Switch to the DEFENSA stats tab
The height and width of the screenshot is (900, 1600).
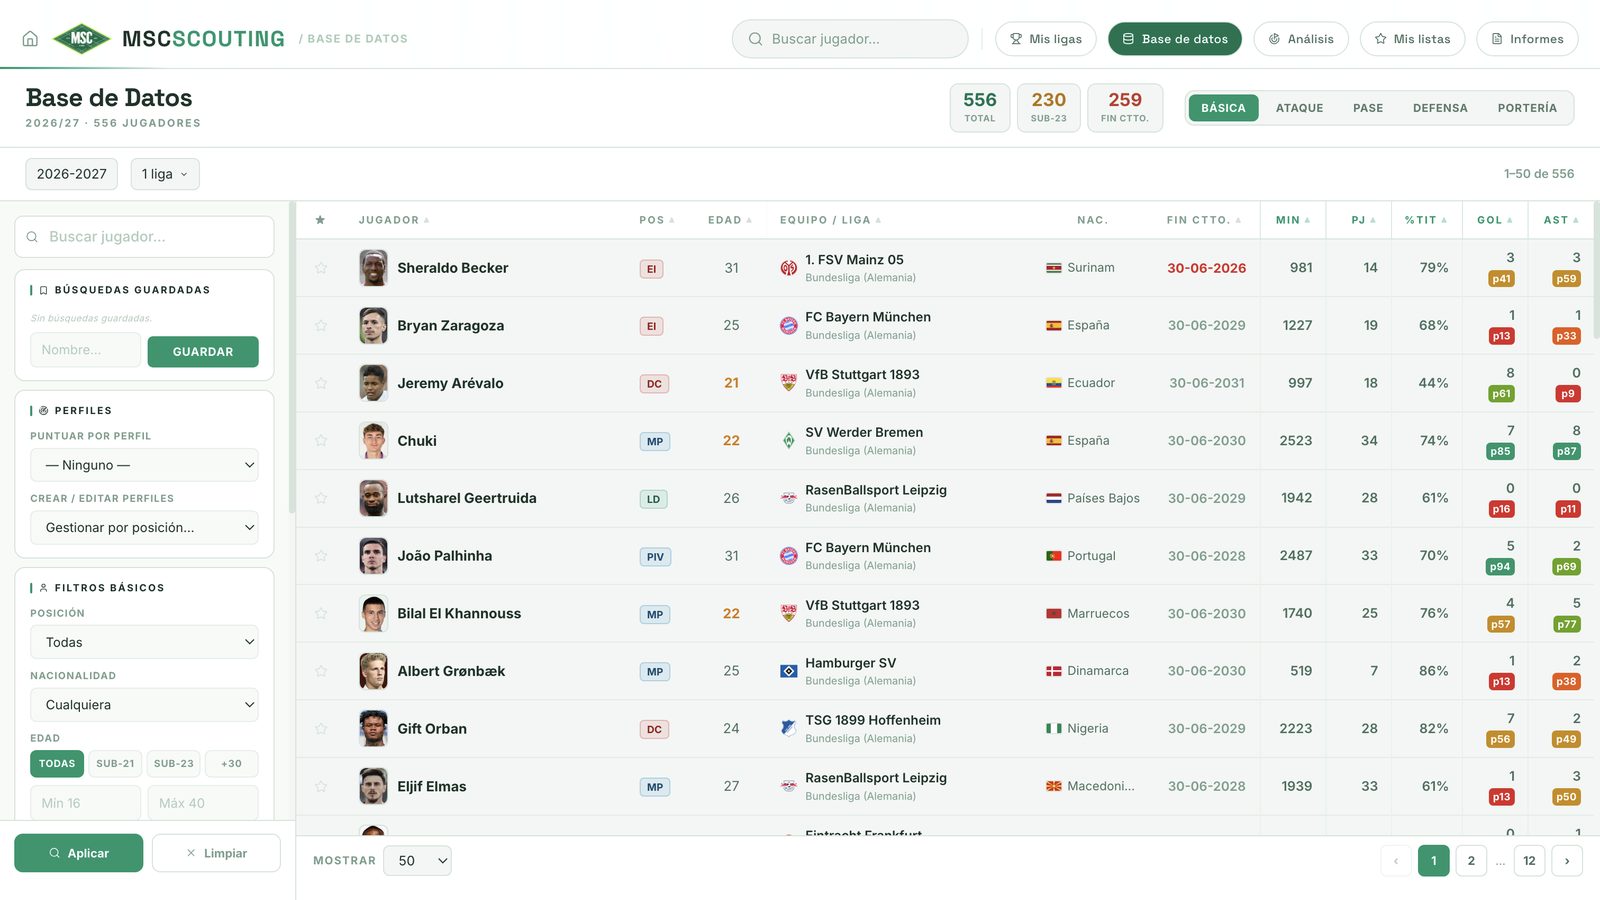coord(1440,108)
